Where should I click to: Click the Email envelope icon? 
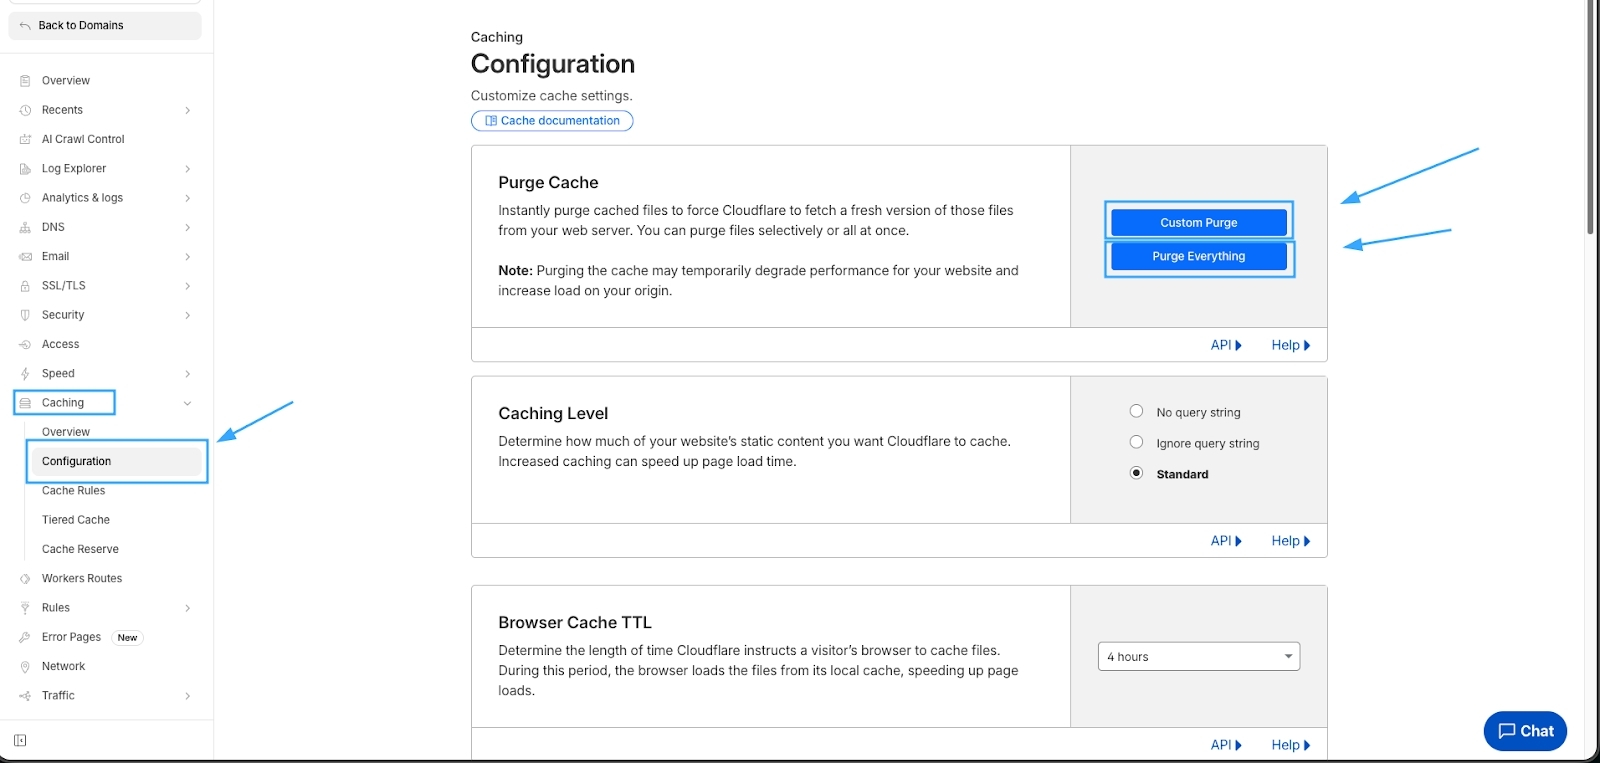(x=25, y=257)
